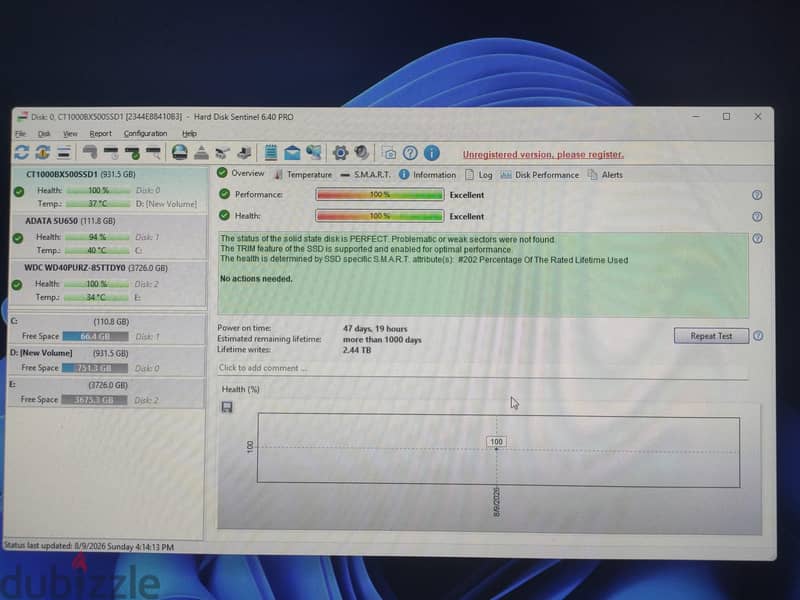Select the ADATA SU650 disk entry
The height and width of the screenshot is (600, 800).
coord(108,236)
